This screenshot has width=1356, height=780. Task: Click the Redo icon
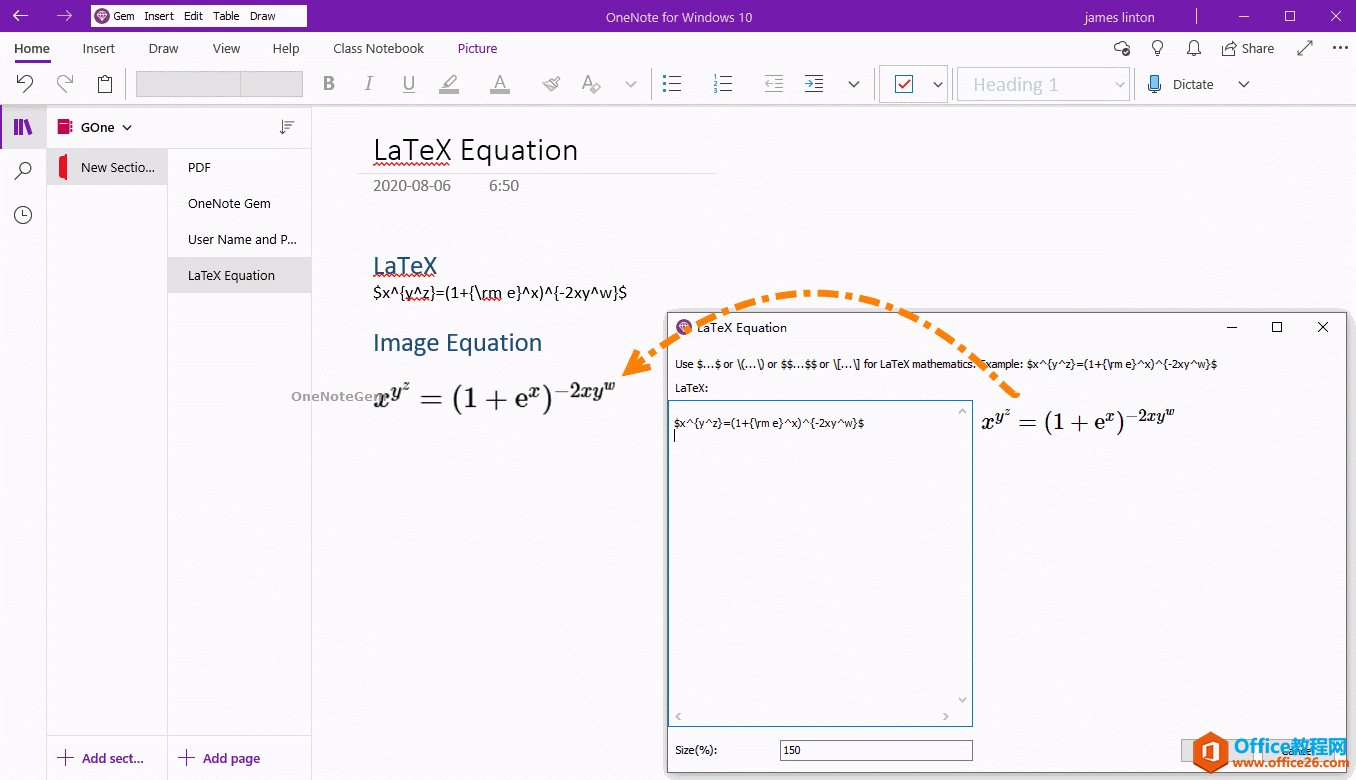[65, 84]
